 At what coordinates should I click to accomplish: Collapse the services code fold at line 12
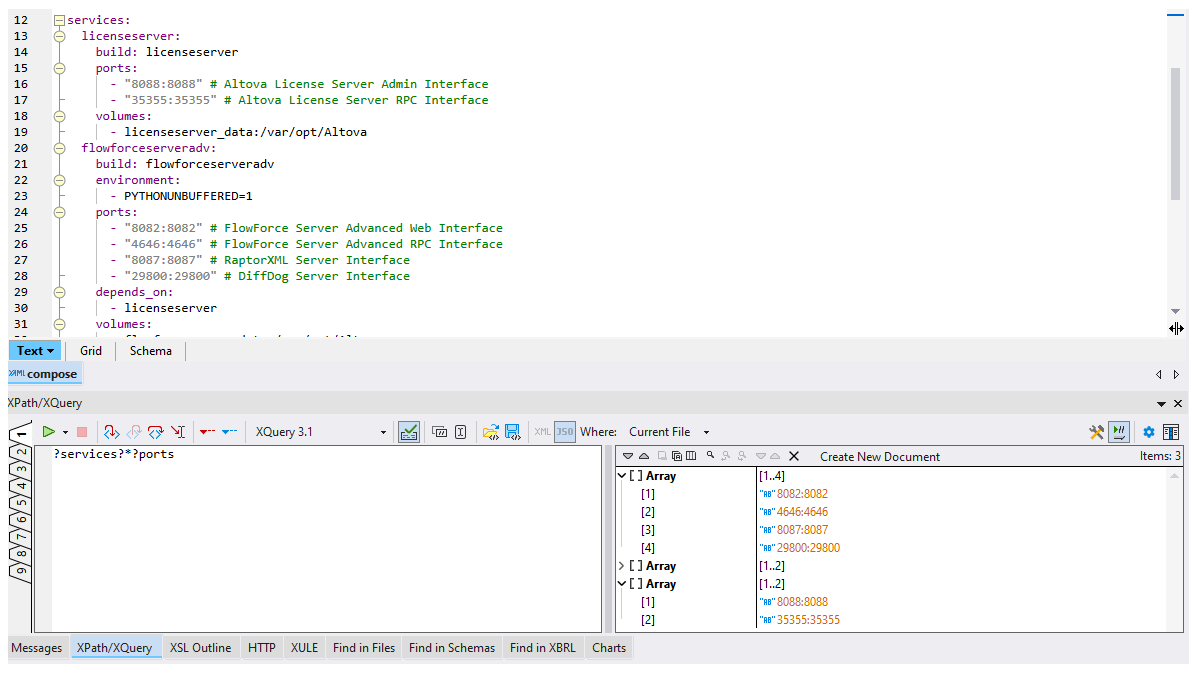click(x=59, y=19)
